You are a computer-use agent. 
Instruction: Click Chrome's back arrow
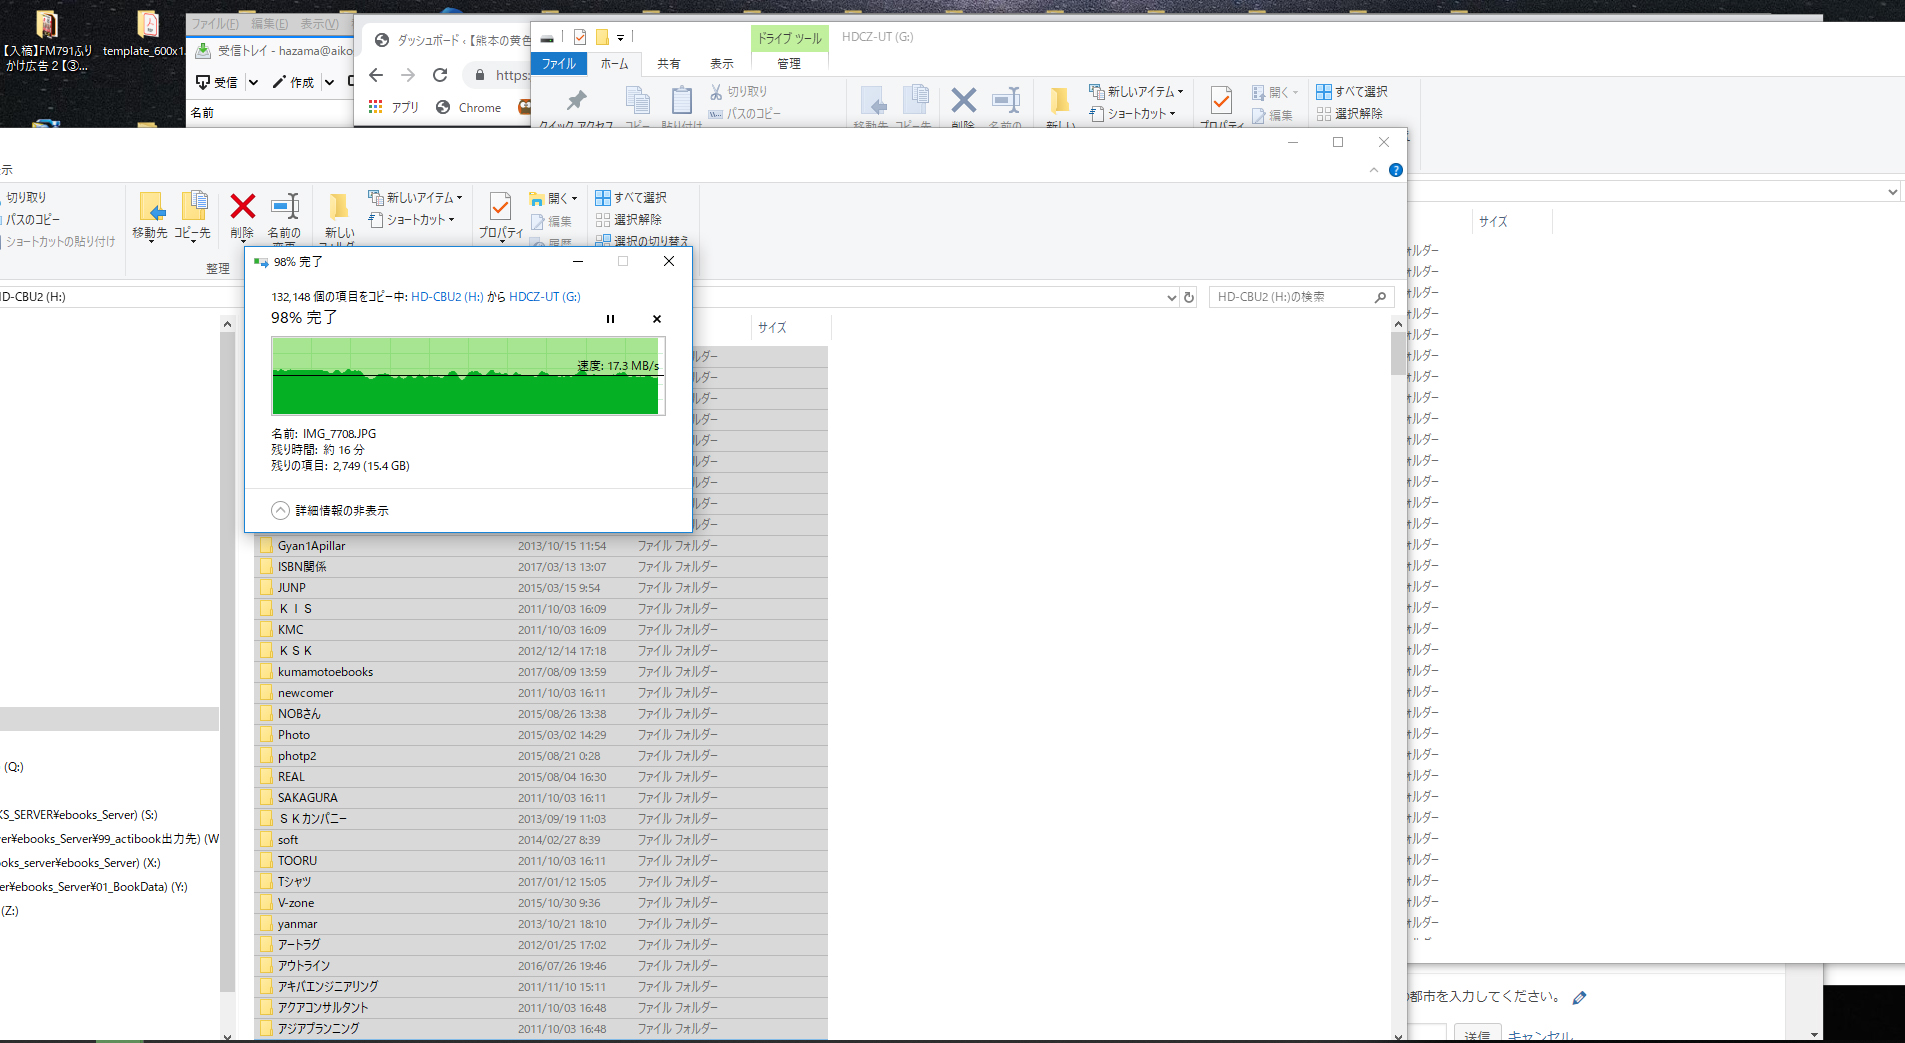coord(376,75)
